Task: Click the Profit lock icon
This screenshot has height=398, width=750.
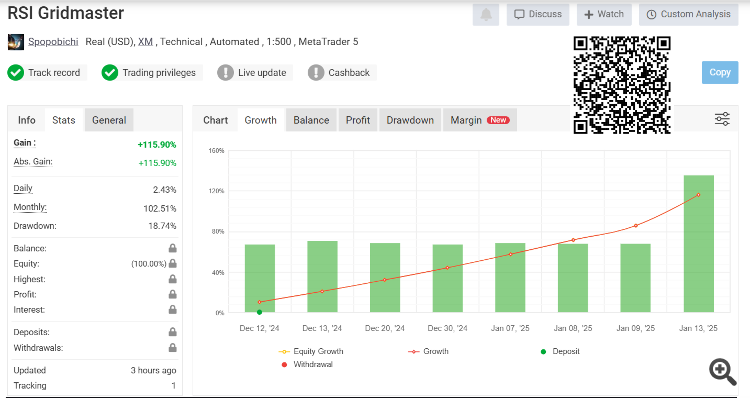Action: [173, 294]
